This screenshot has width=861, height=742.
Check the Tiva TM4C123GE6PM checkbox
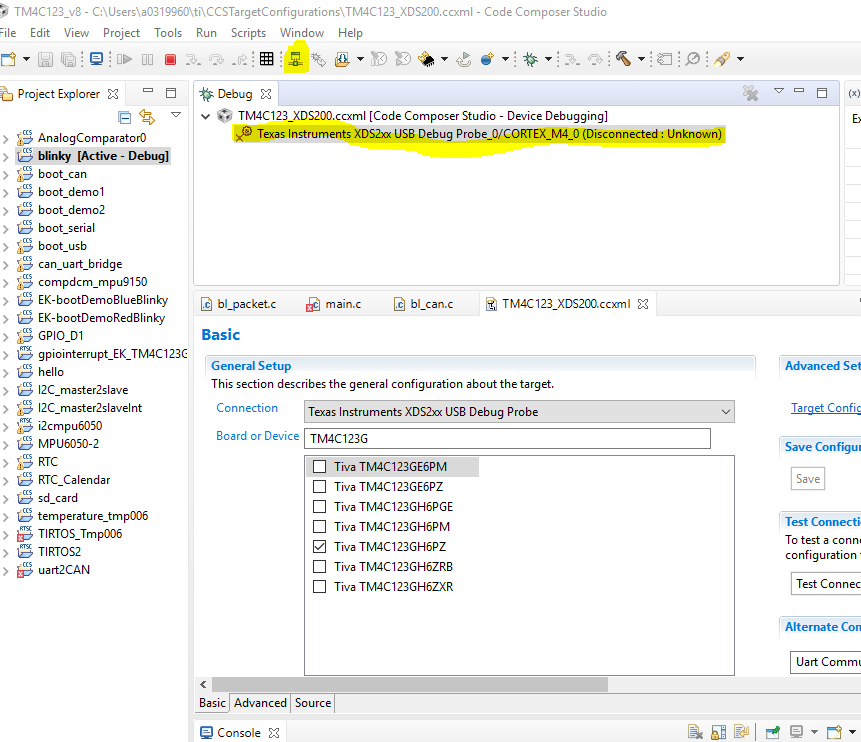click(x=319, y=467)
